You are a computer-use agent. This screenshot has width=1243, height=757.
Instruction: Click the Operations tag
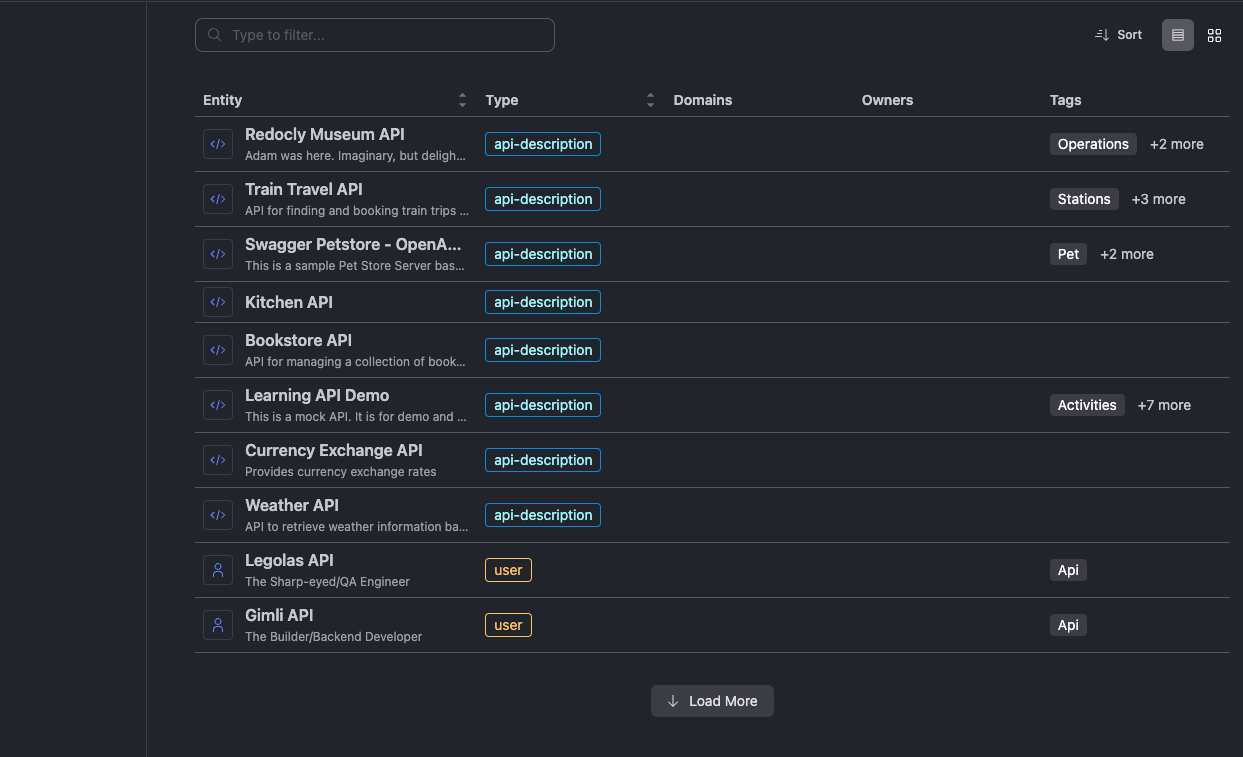(1093, 144)
